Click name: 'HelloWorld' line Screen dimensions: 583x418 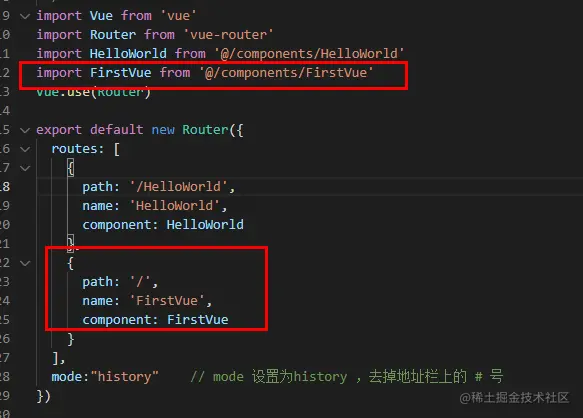tap(154, 206)
